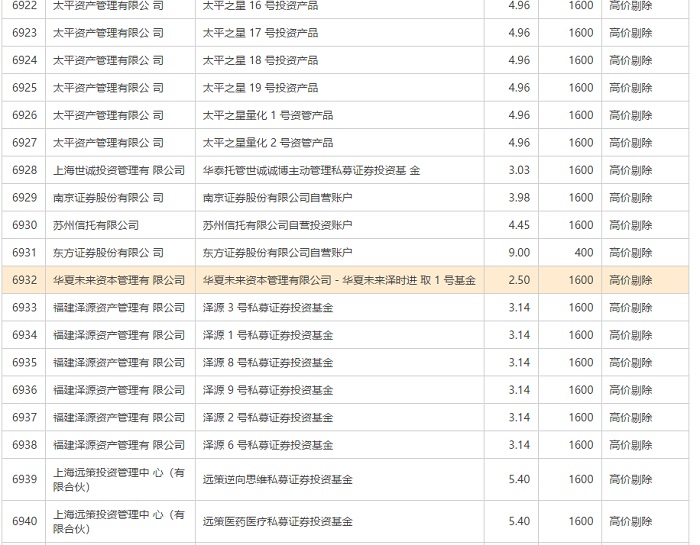Viewport: 700px width, 545px height.
Task: Select 泽源 8 号私募证券投资基金 cell
Action: point(268,362)
